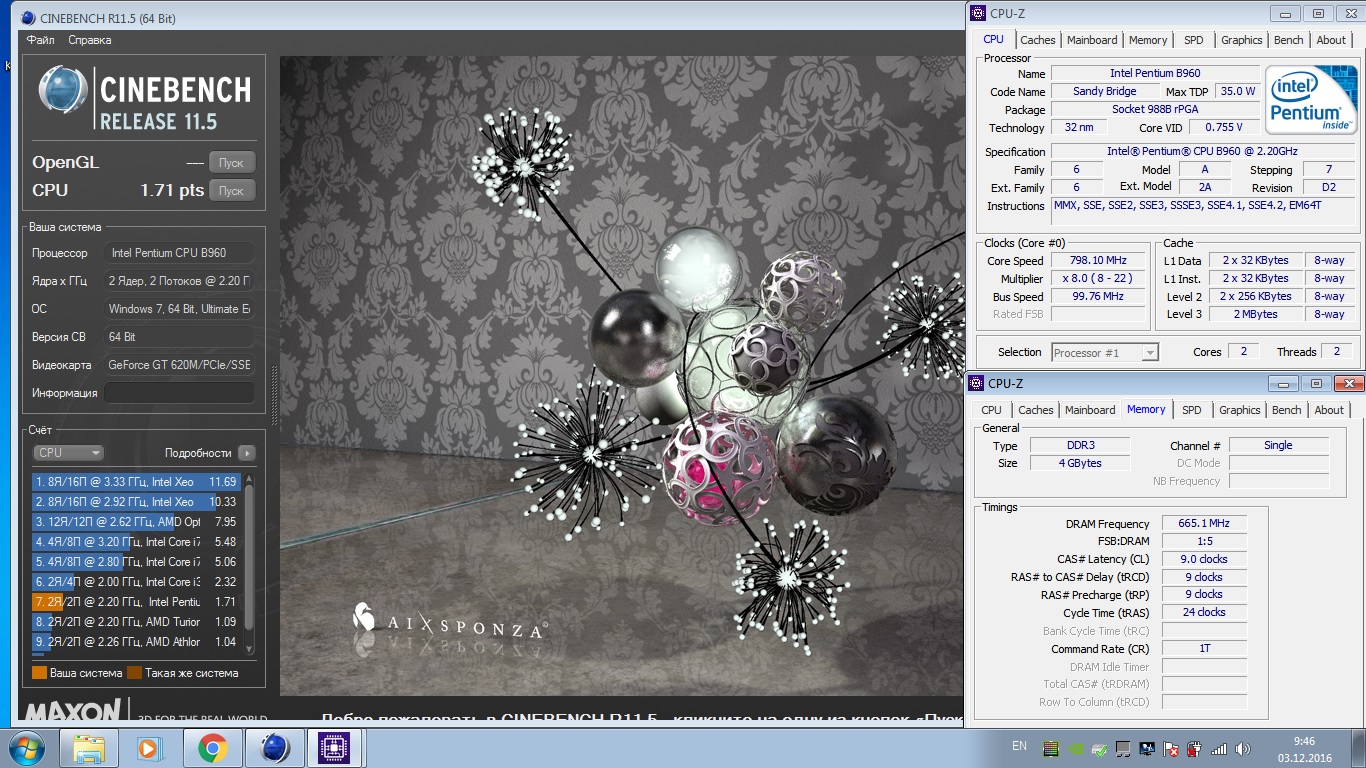Switch to Caches tab in upper CPU-Z
The image size is (1366, 768).
click(1037, 40)
